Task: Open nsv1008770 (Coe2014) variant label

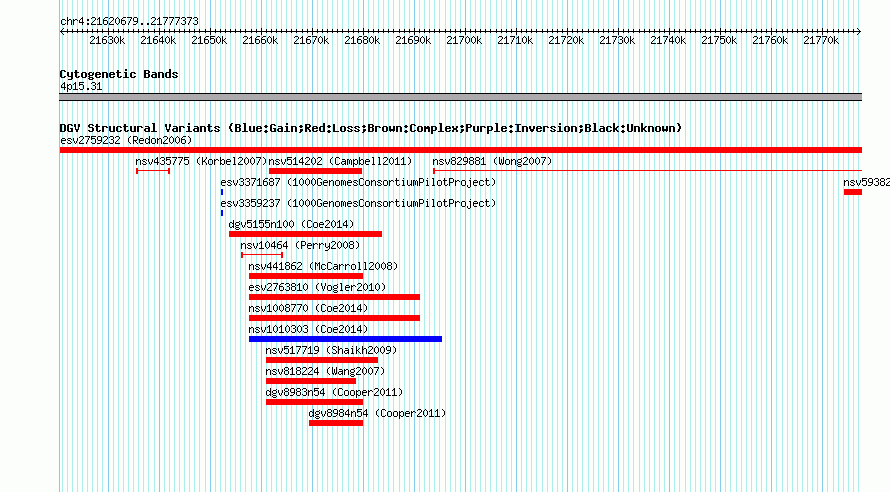Action: (308, 308)
